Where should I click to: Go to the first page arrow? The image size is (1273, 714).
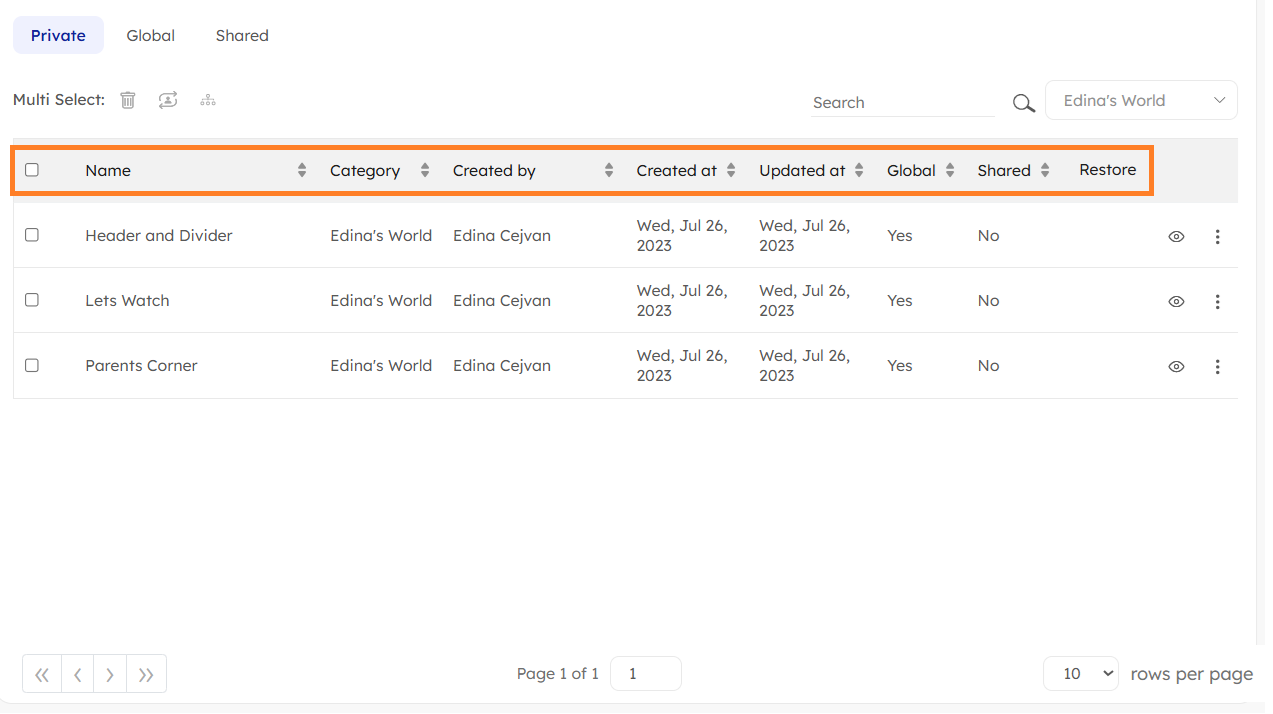(x=42, y=675)
